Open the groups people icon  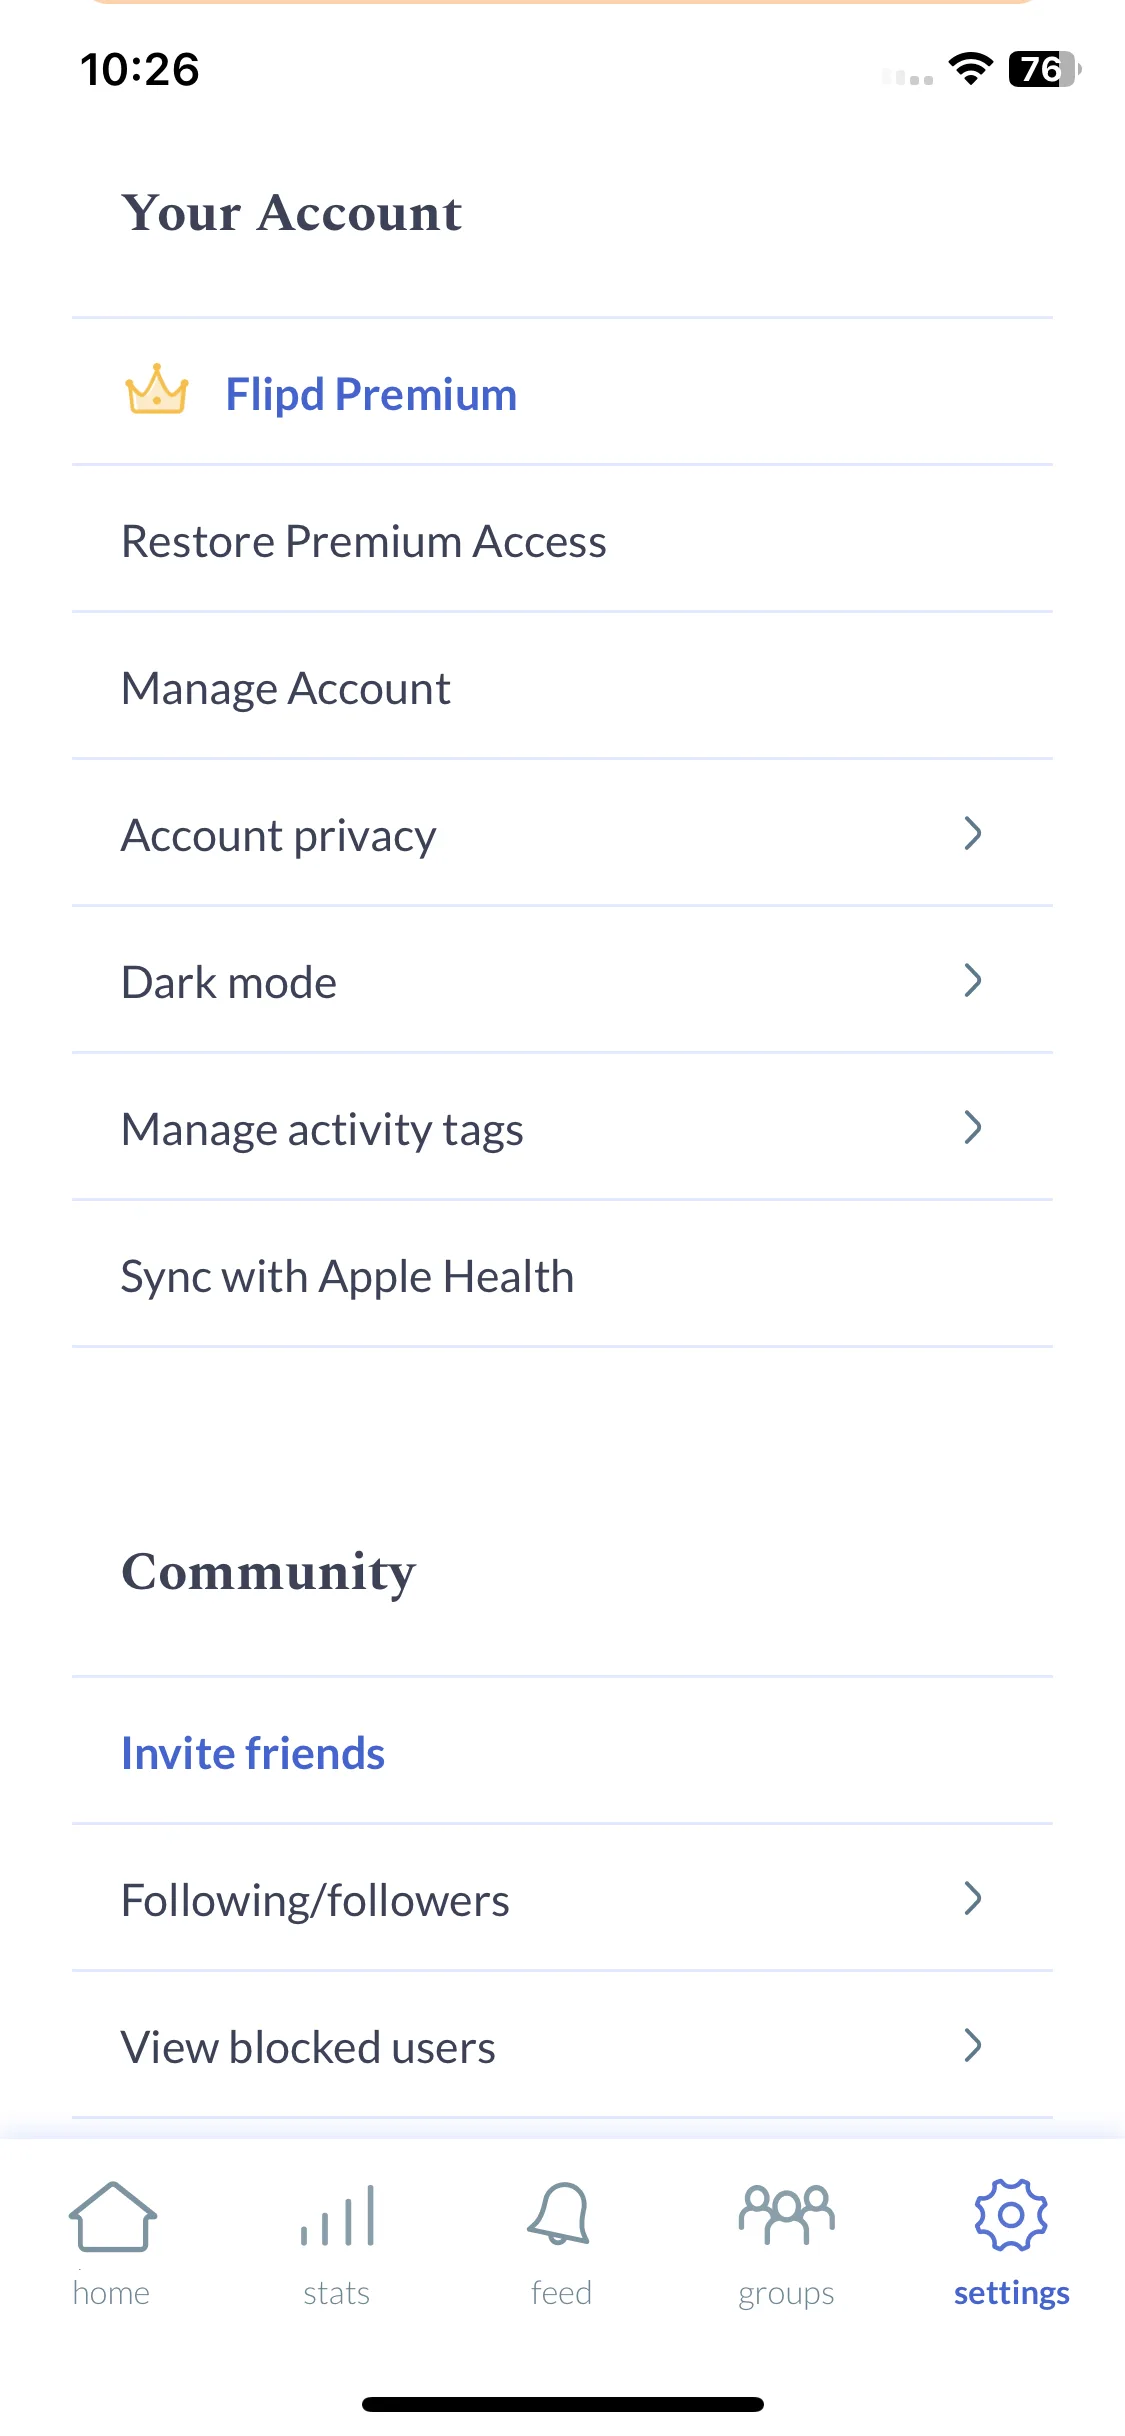point(786,2214)
